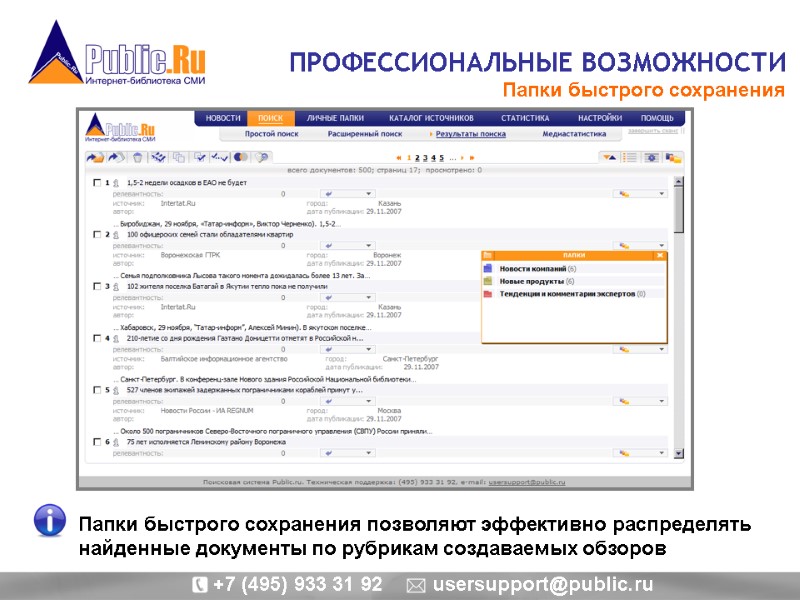The width and height of the screenshot is (800, 600).
Task: Click the magnifier search-in-results icon
Action: 262,158
